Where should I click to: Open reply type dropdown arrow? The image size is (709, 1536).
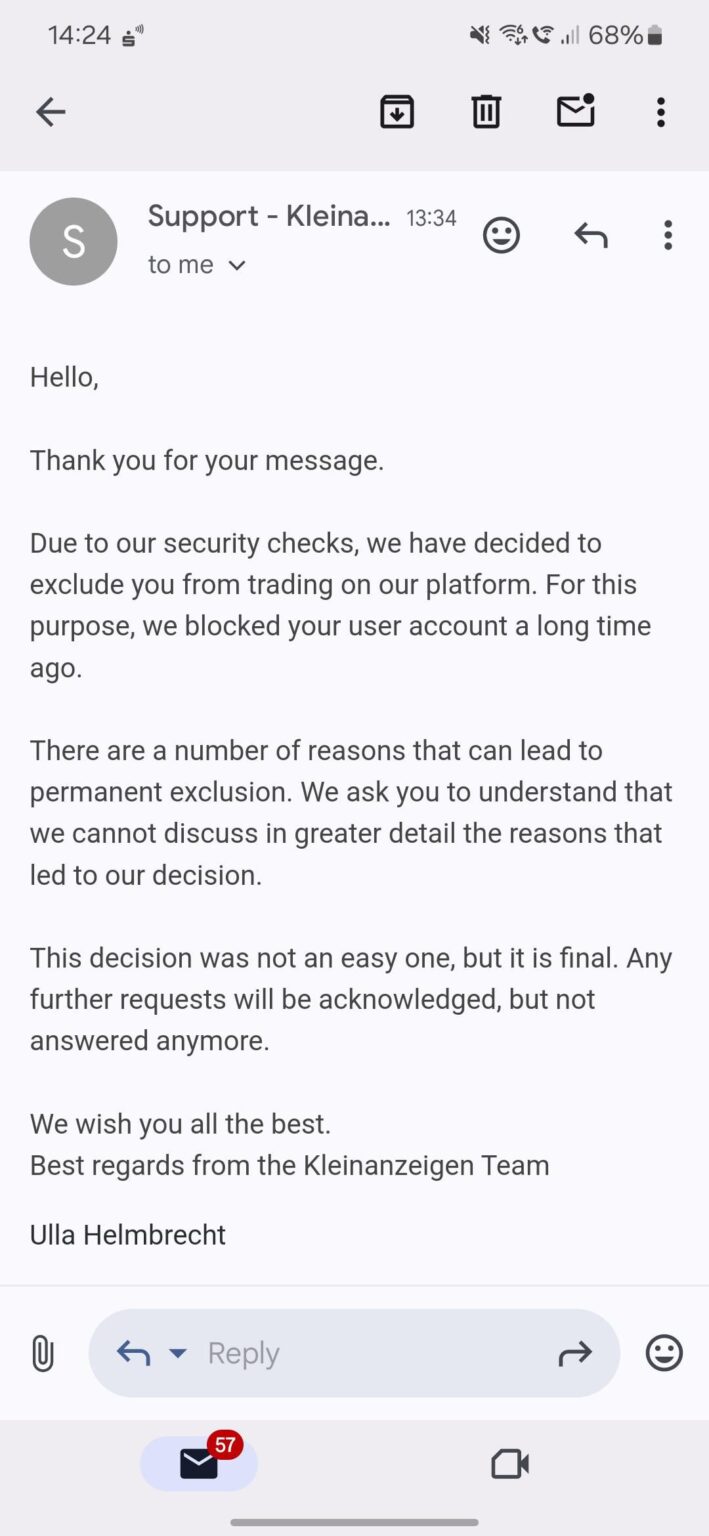click(x=178, y=1354)
